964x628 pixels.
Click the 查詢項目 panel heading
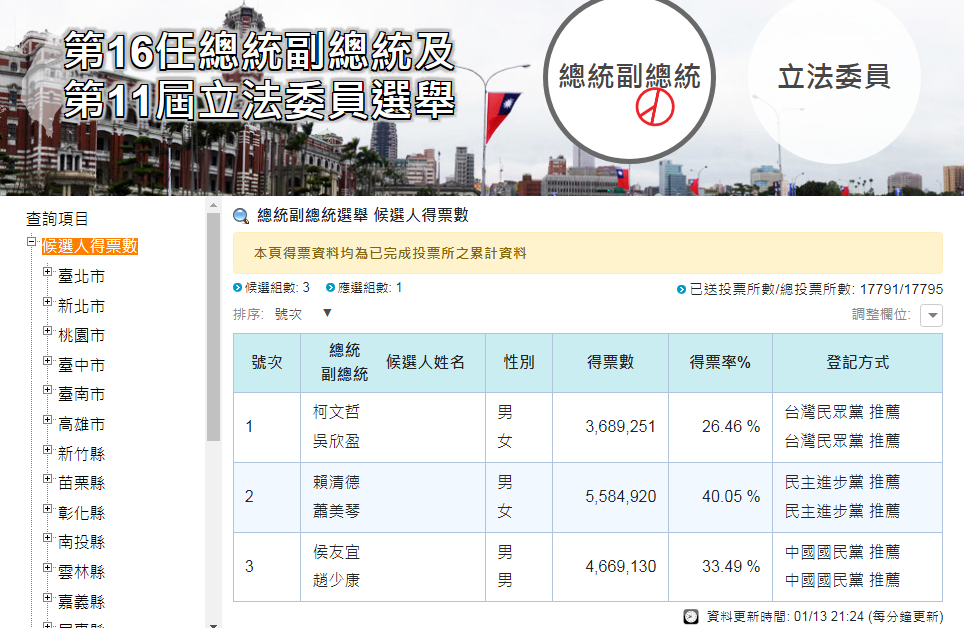pyautogui.click(x=57, y=219)
